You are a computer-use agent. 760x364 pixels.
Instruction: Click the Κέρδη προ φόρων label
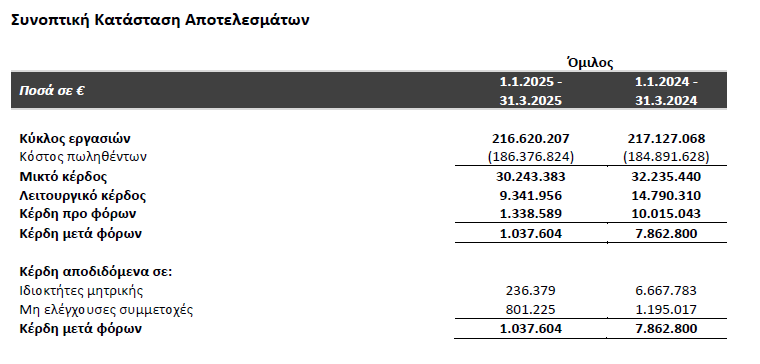(x=78, y=214)
